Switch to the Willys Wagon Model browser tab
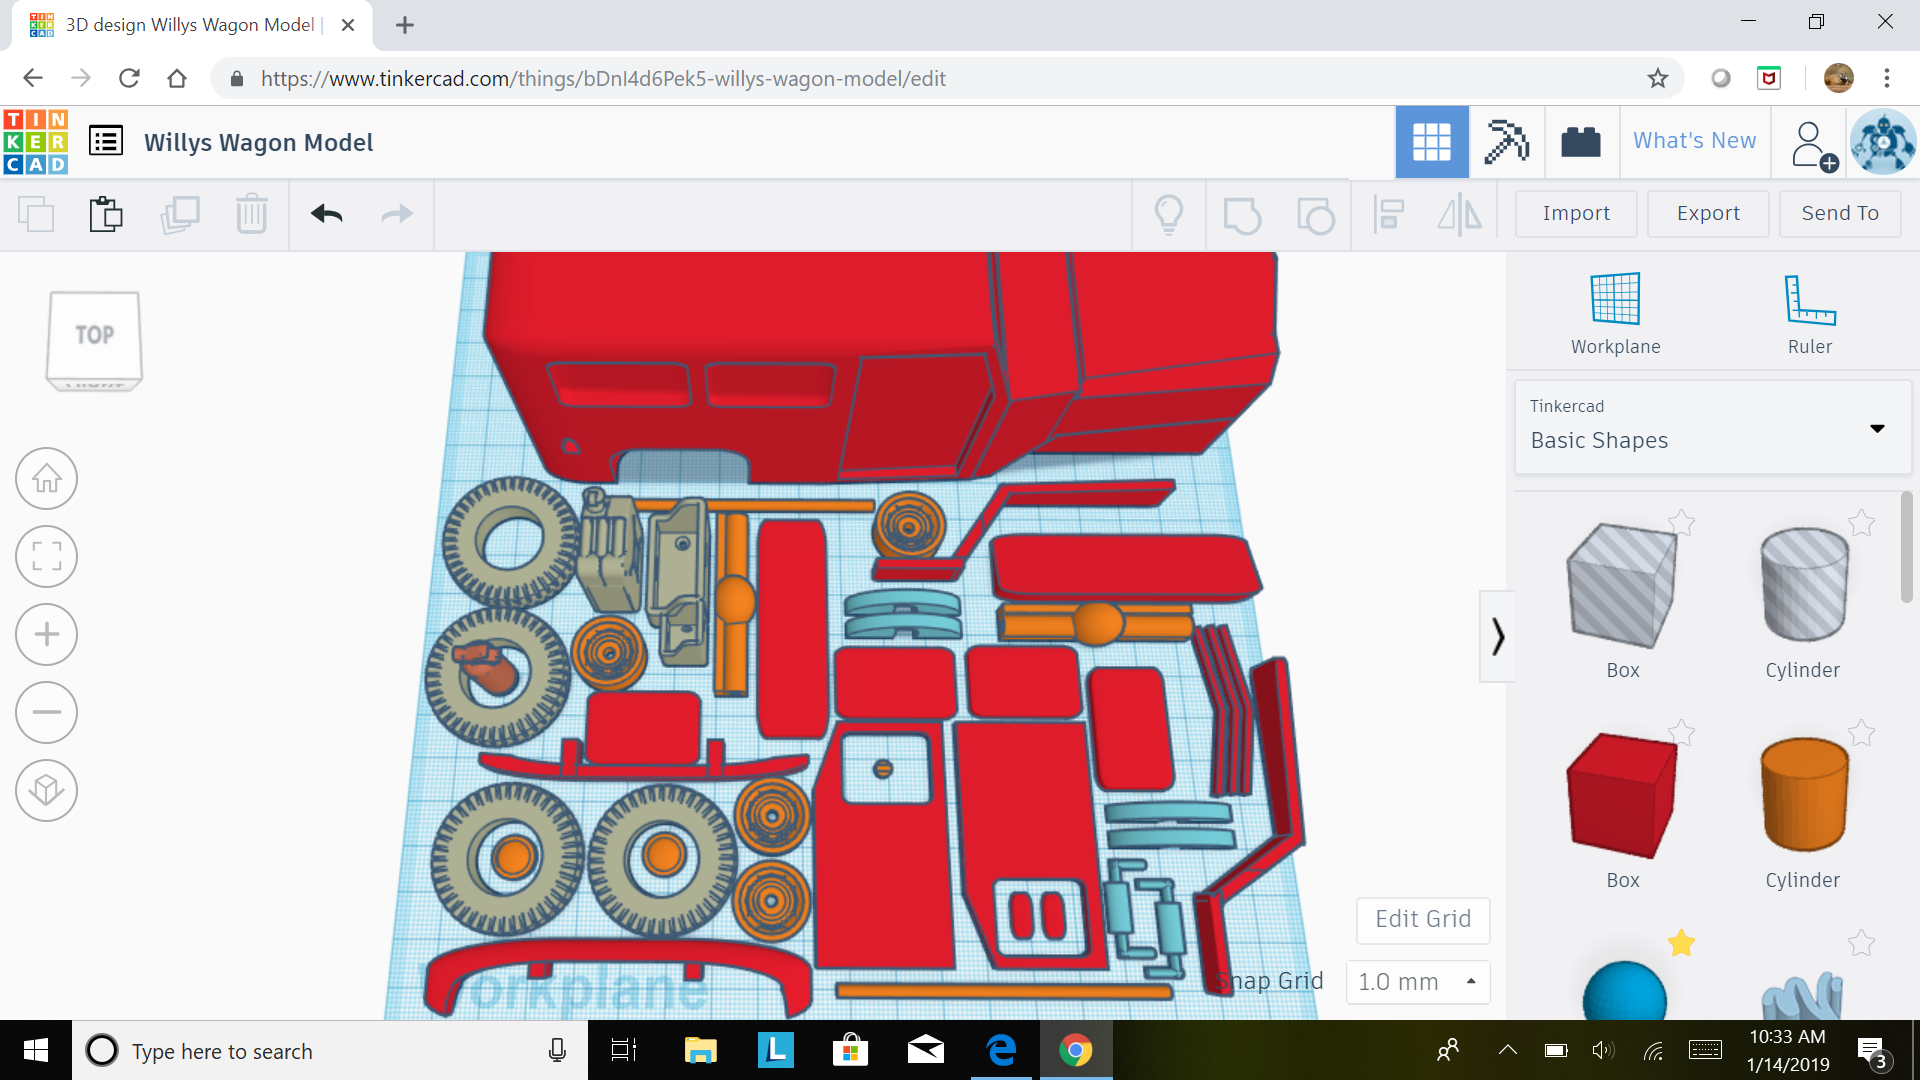Viewport: 1920px width, 1080px height. (x=190, y=24)
